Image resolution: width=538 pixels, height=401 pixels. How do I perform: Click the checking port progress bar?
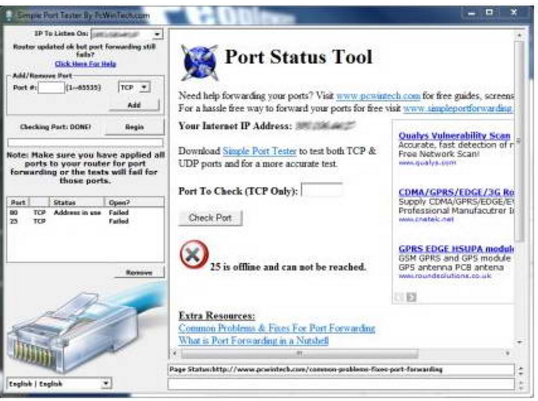click(85, 142)
